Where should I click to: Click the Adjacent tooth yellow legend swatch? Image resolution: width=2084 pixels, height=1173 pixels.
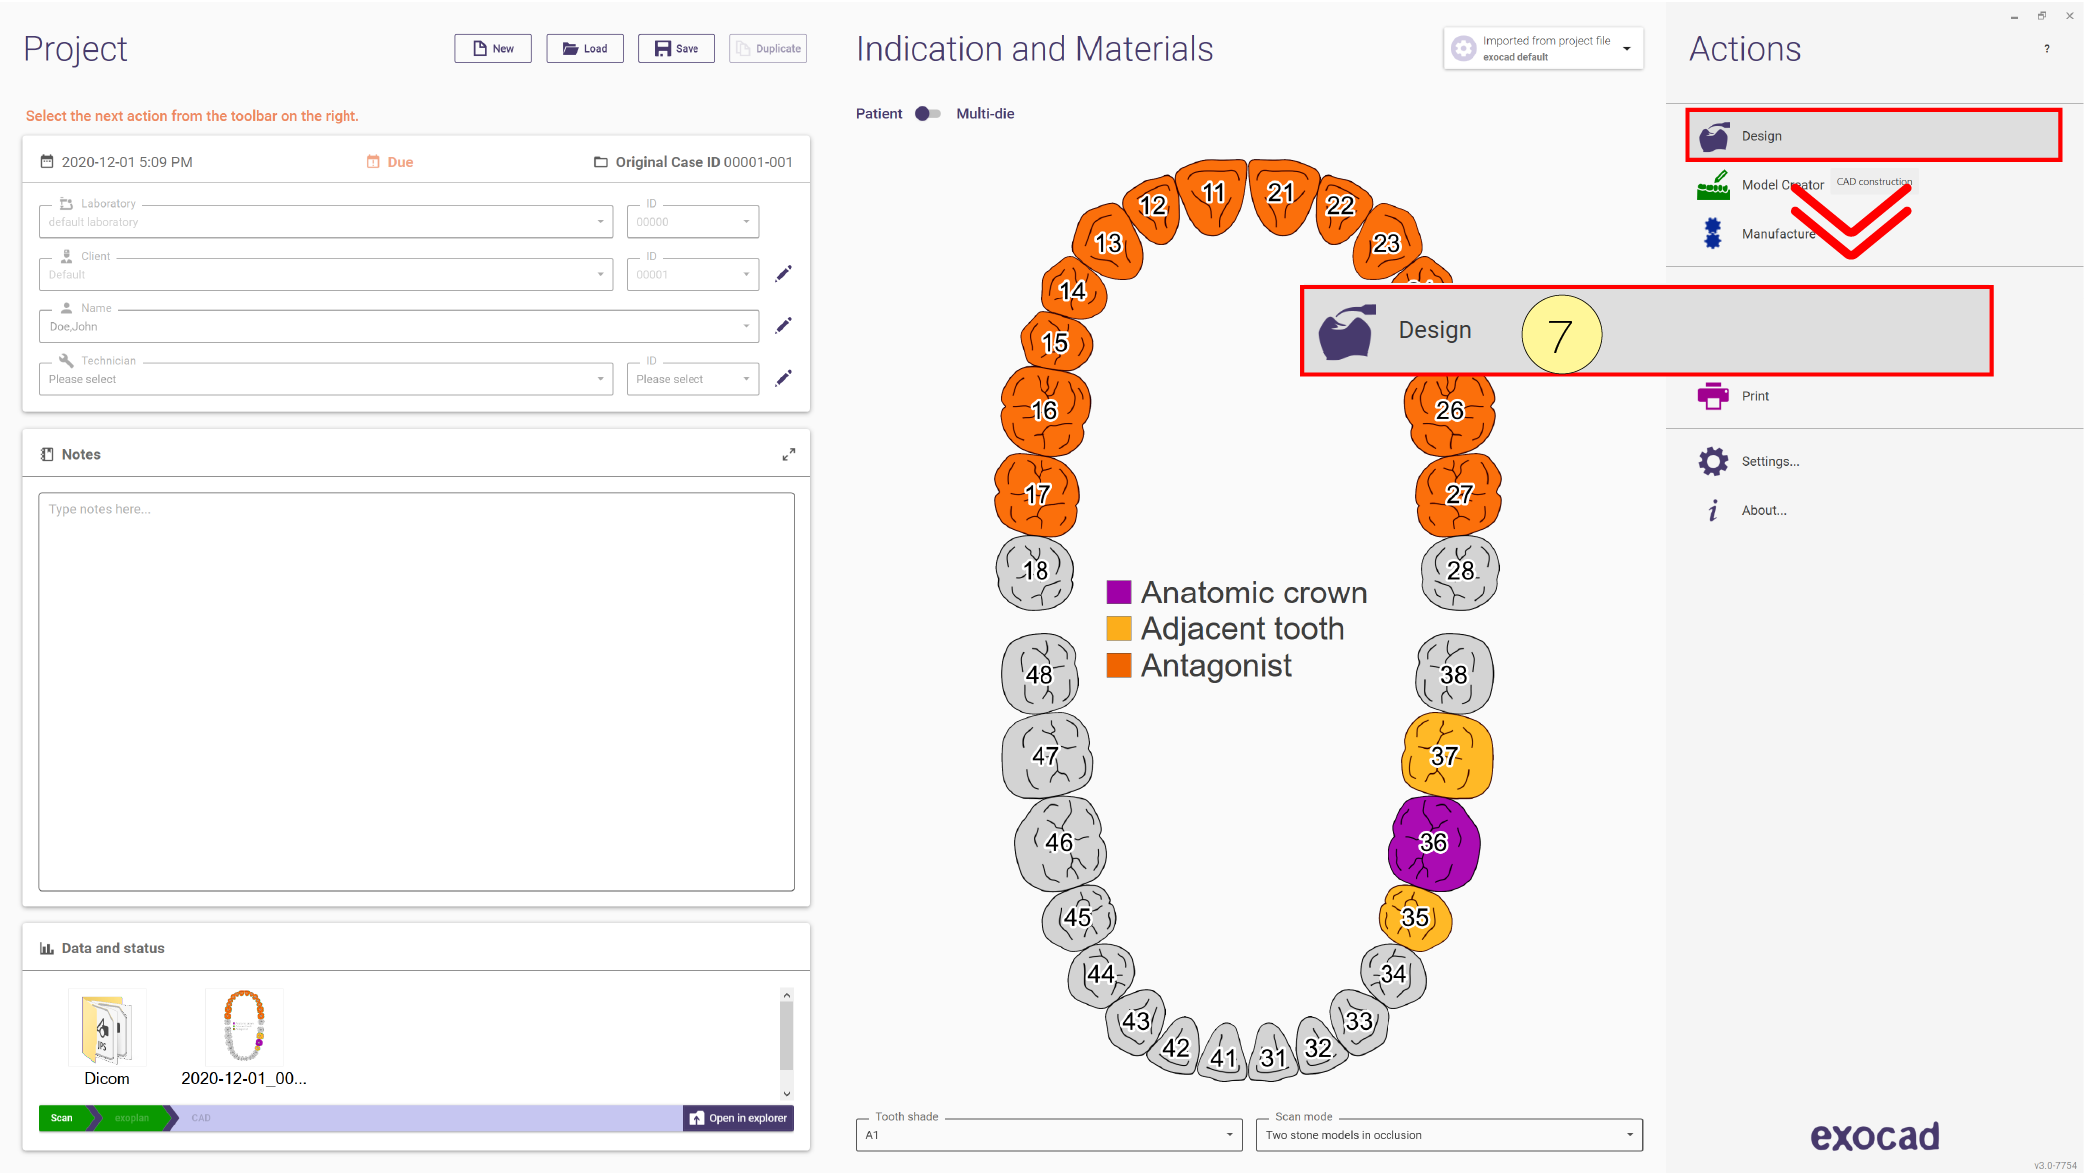pyautogui.click(x=1119, y=628)
